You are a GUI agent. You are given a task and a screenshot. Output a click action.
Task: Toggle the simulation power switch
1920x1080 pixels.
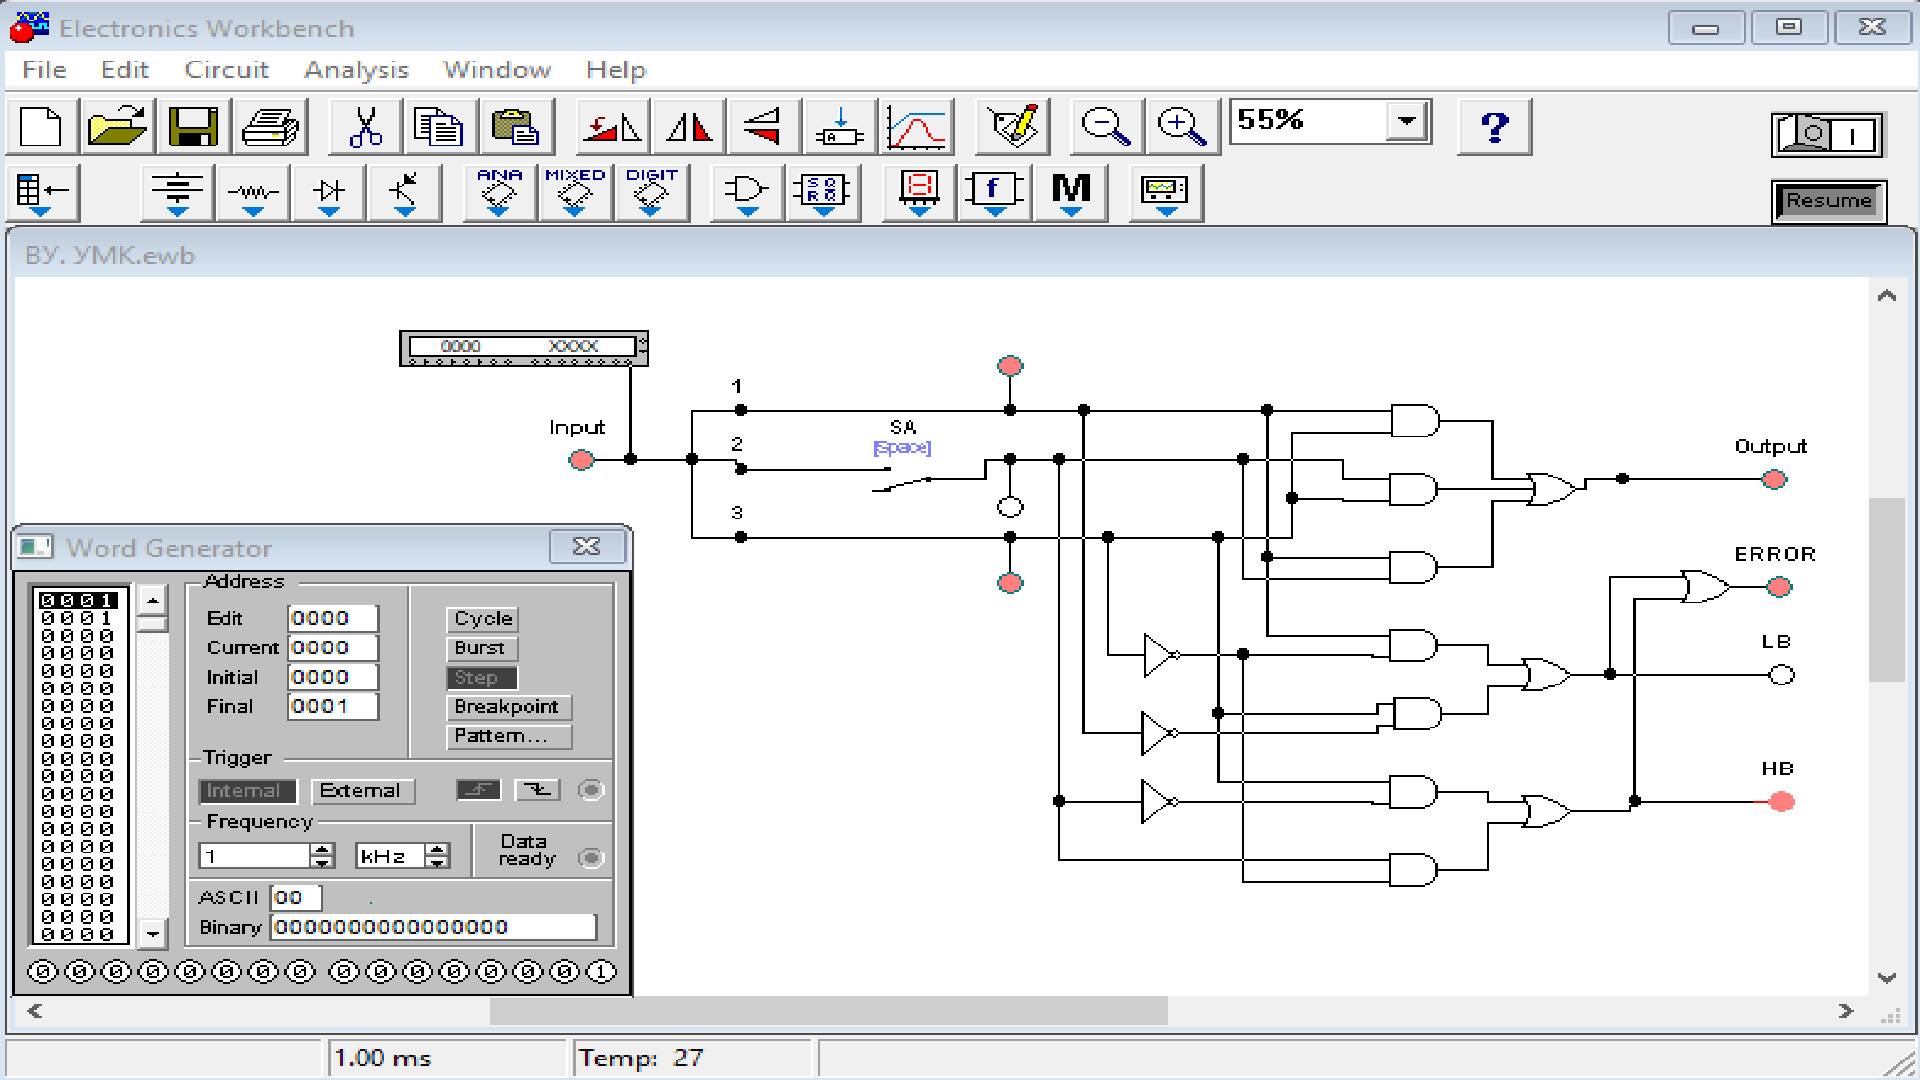1828,134
